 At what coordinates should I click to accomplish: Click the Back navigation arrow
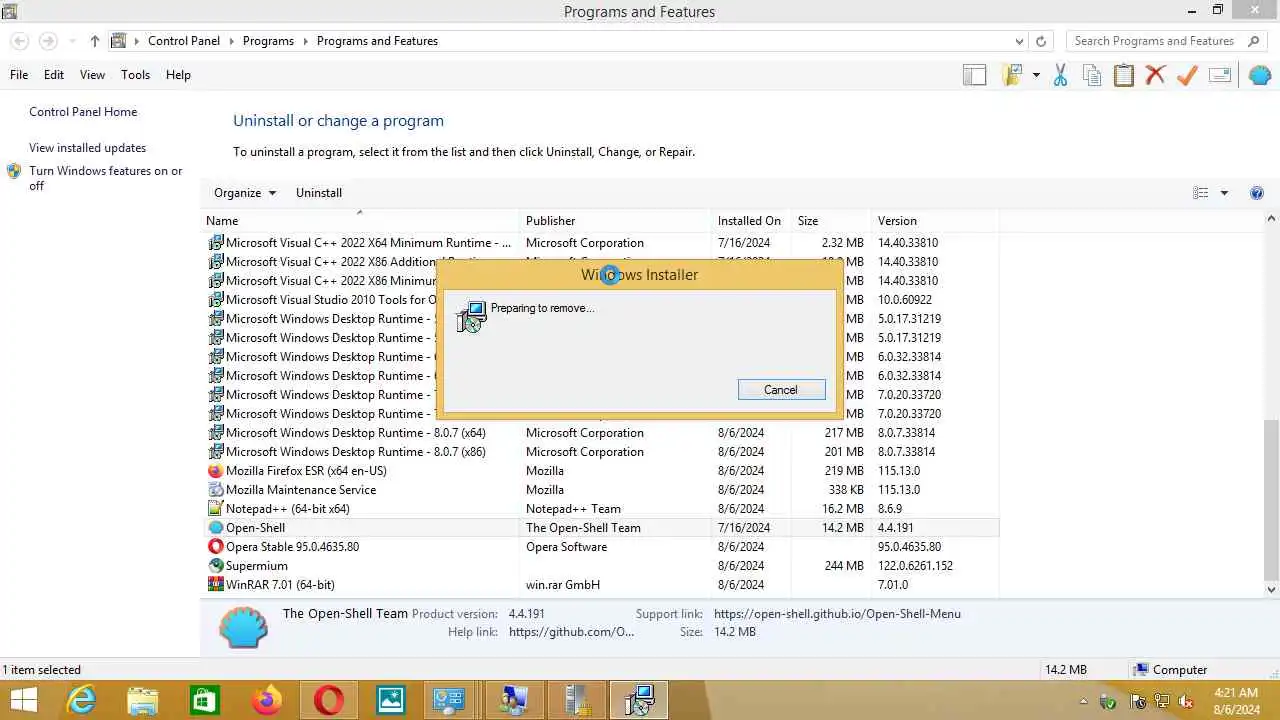point(19,41)
